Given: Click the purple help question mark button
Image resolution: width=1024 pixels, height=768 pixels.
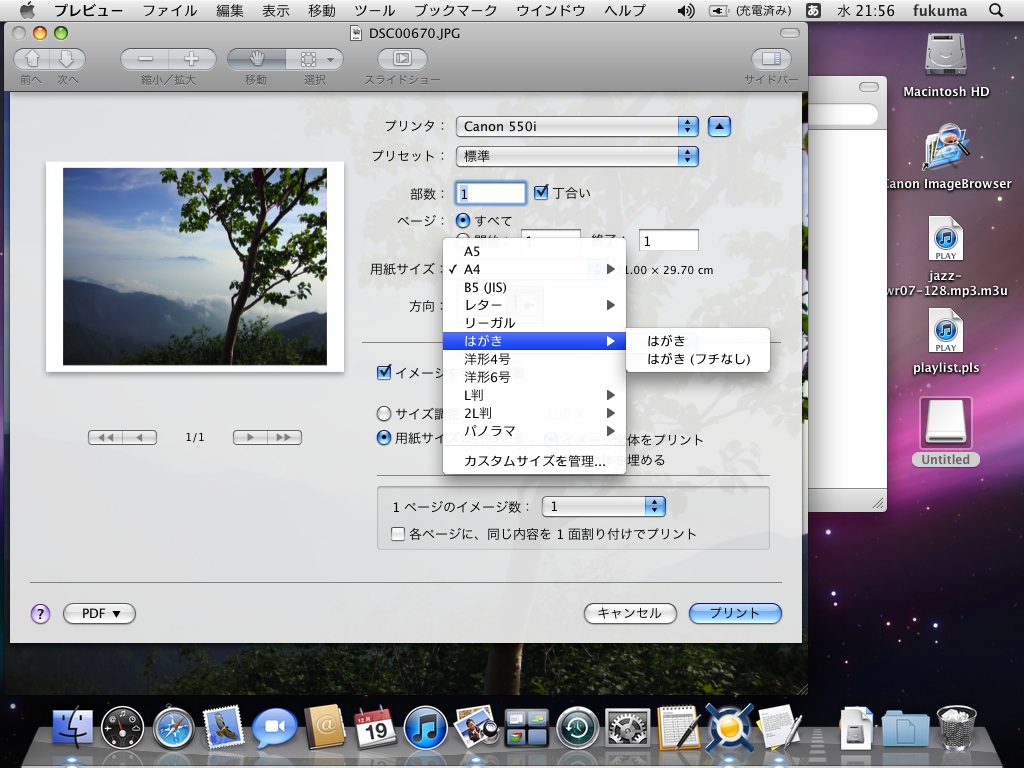Looking at the screenshot, I should [40, 613].
